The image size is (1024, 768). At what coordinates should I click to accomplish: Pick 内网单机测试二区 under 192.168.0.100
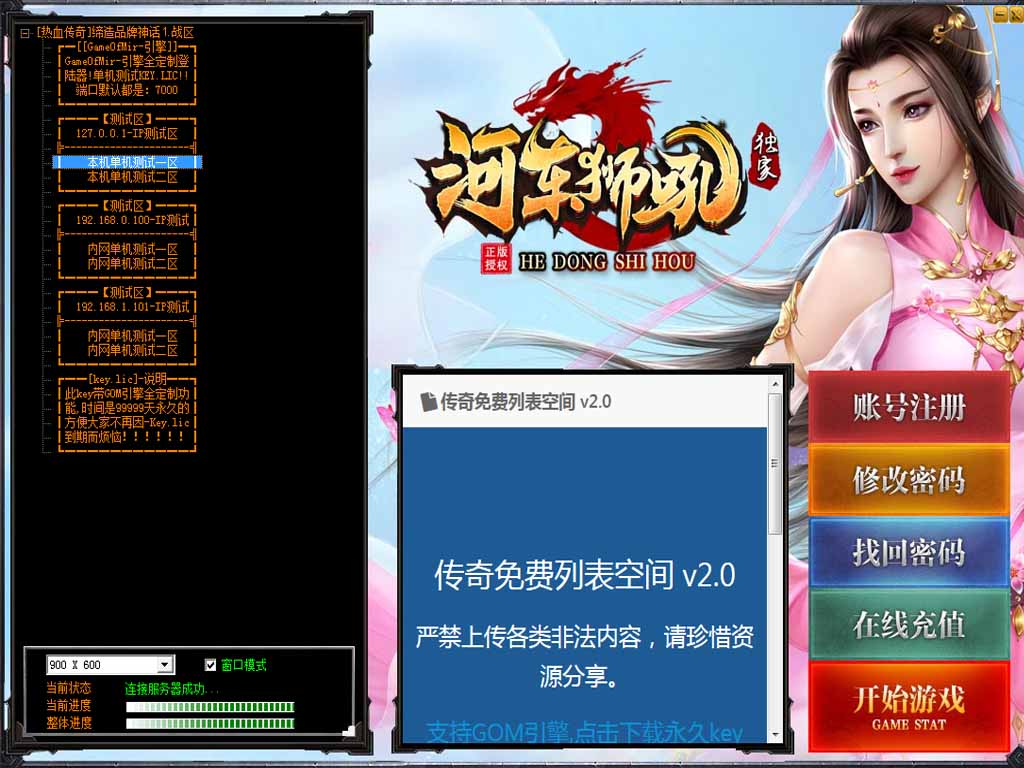(x=133, y=263)
